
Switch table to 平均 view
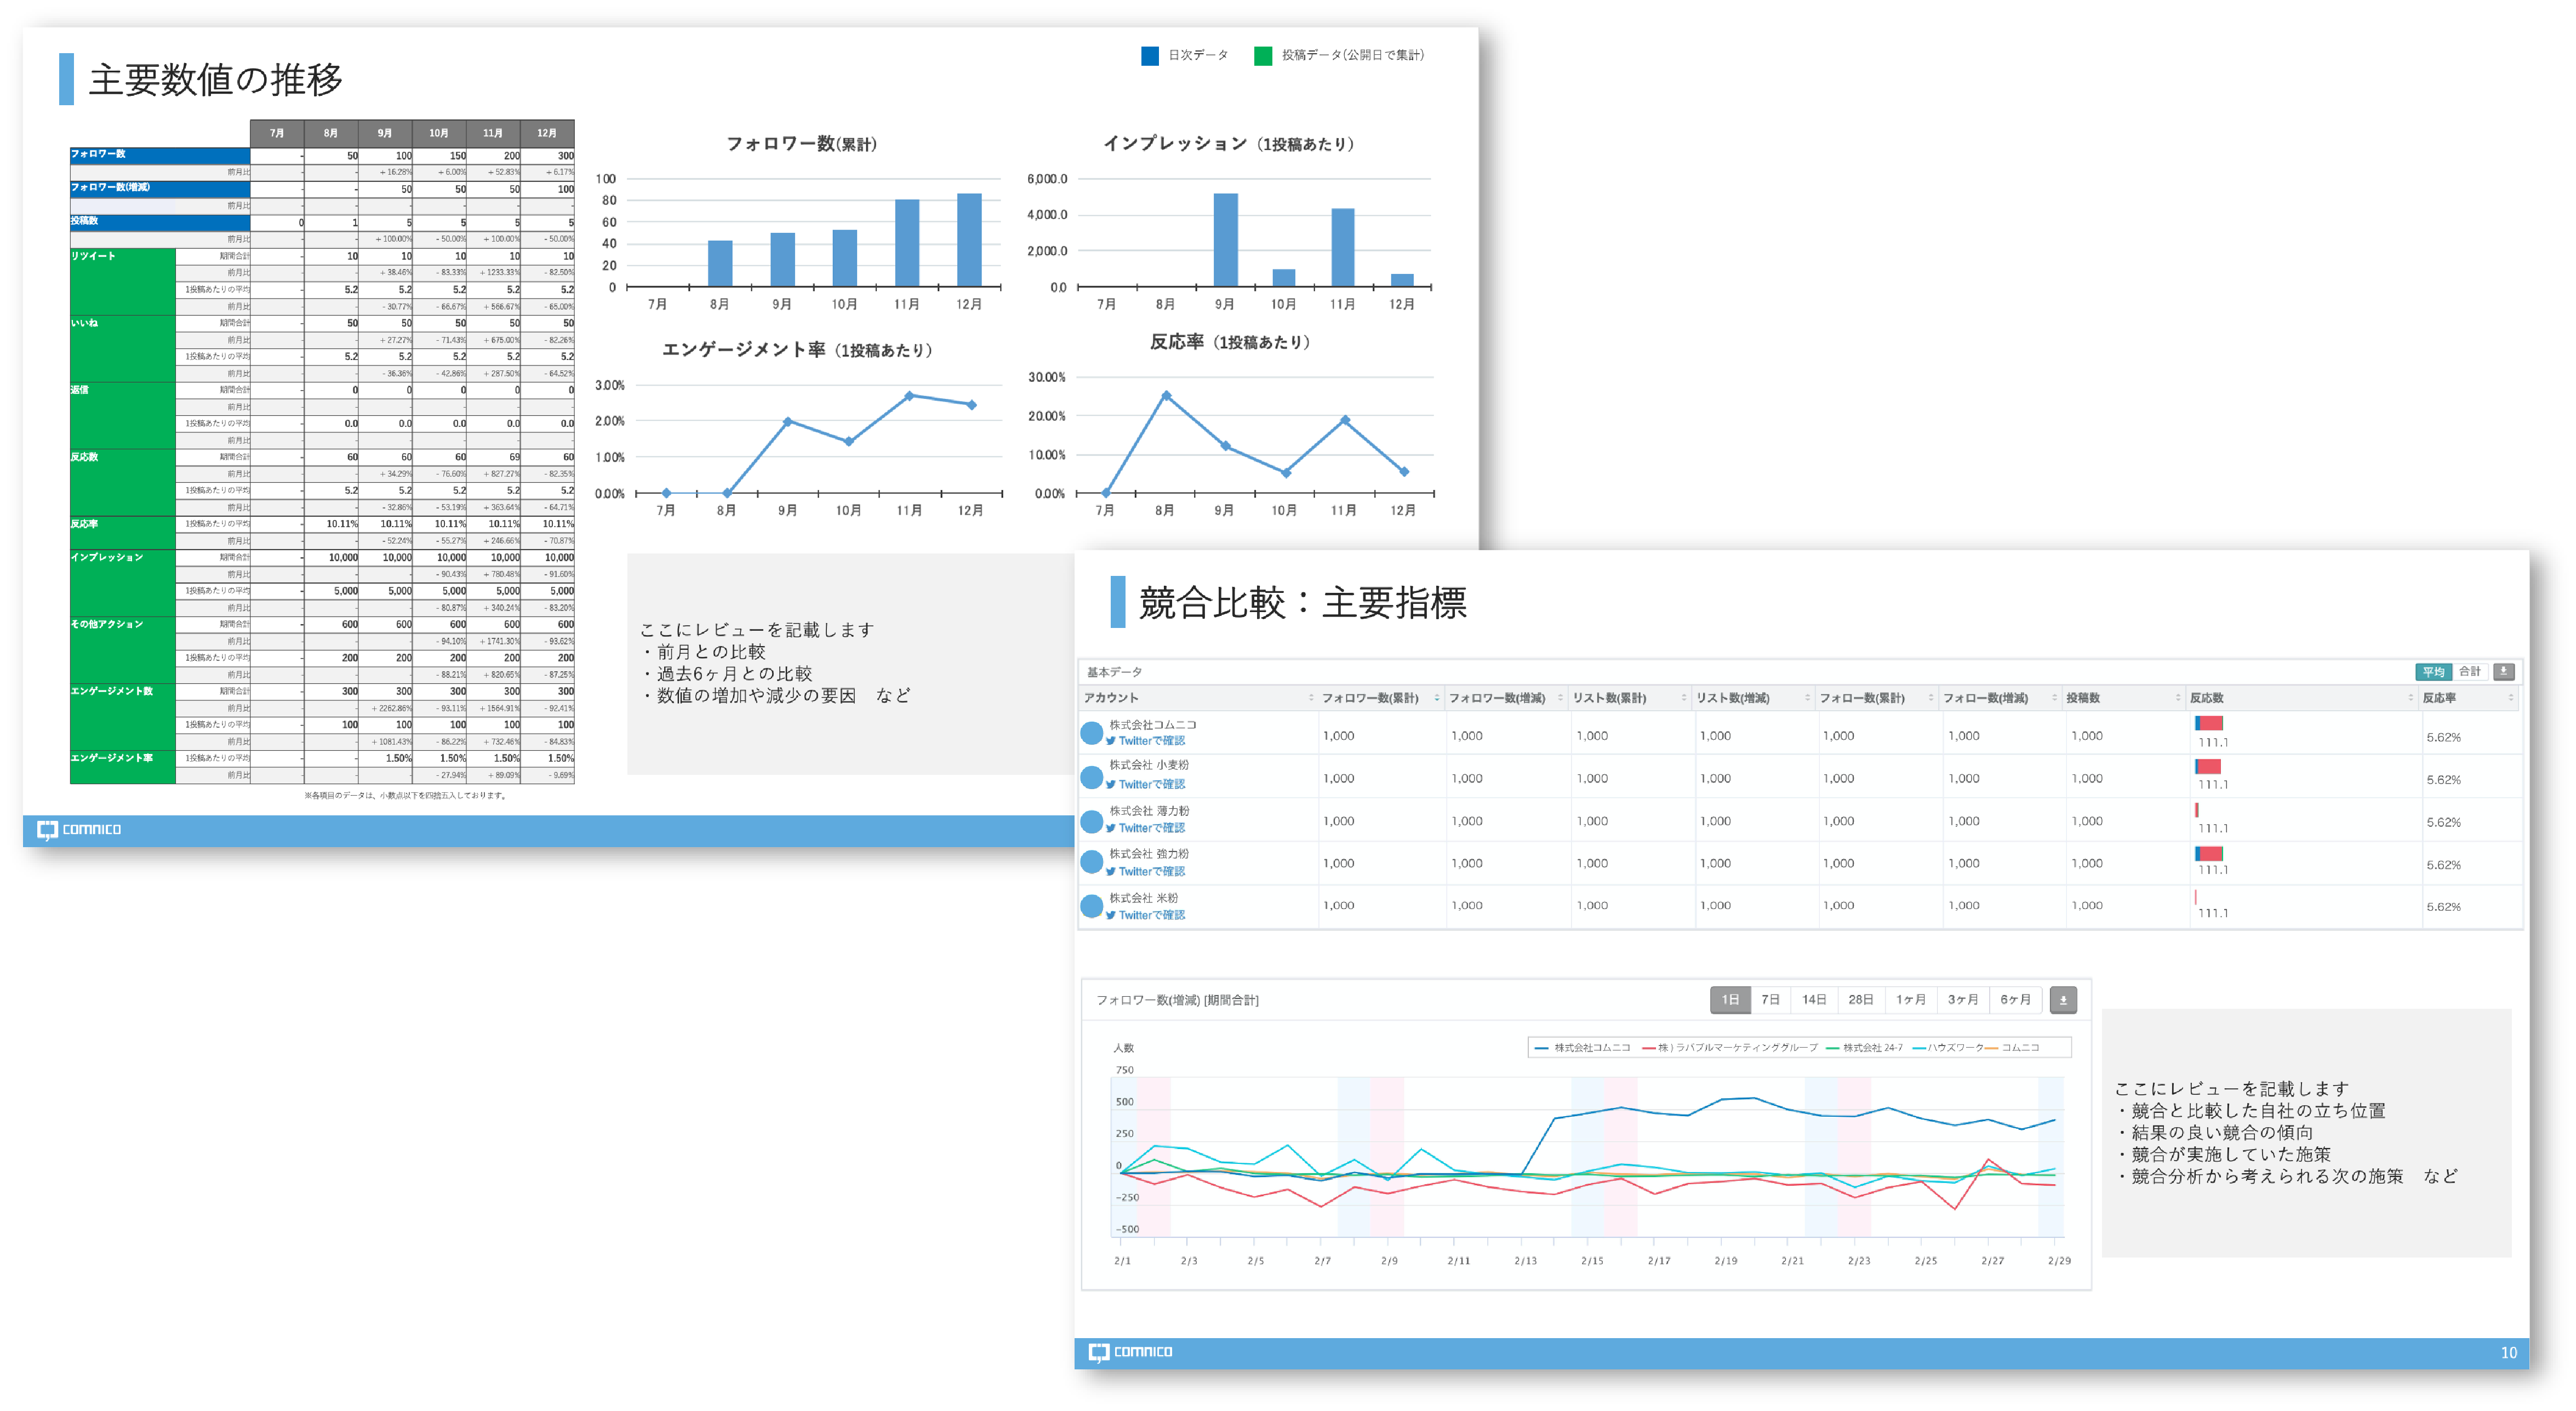(x=2433, y=671)
